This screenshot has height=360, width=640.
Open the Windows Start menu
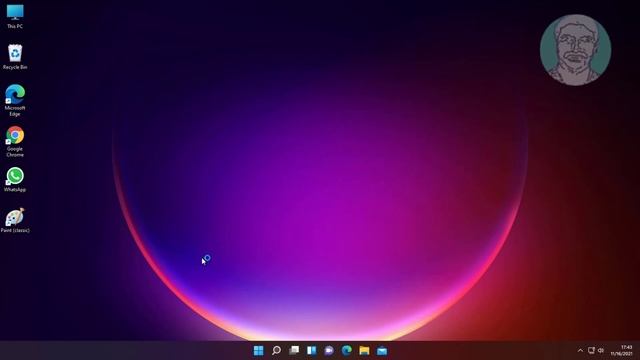coord(258,350)
